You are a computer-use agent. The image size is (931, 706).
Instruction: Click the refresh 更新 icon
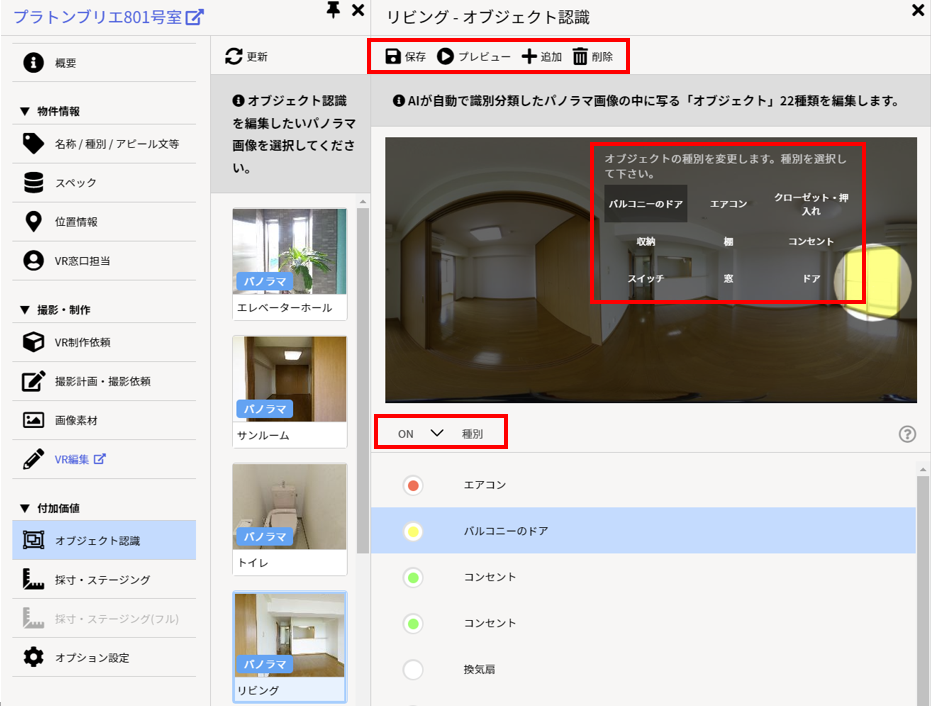[x=234, y=57]
